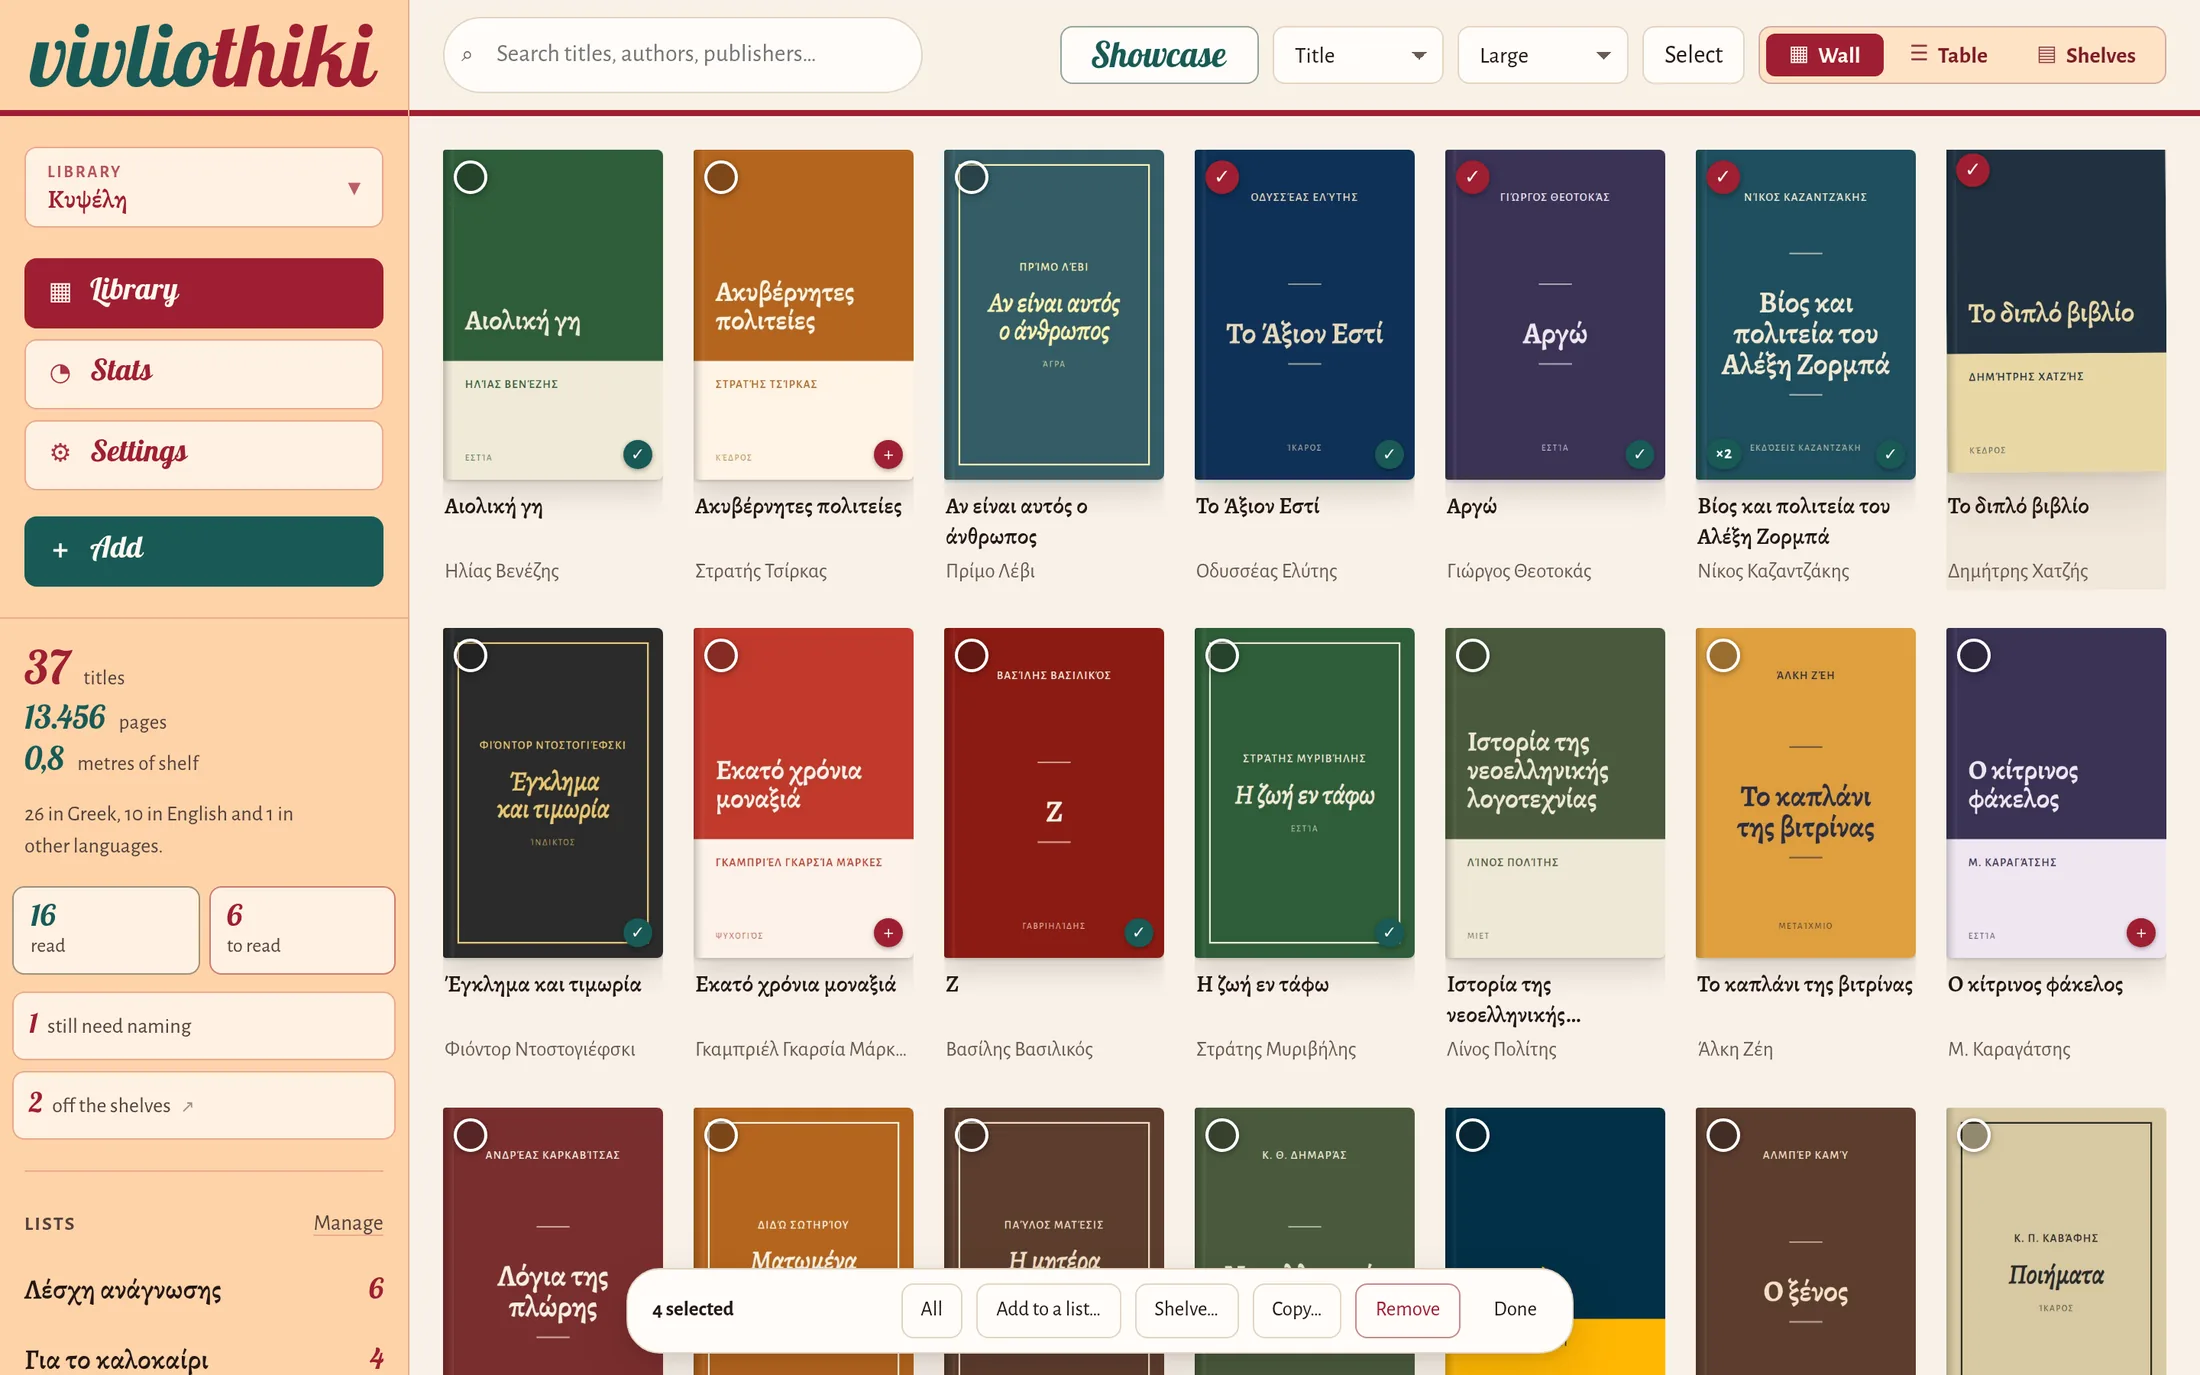Screen dimensions: 2200x1375
Task: Click plus badge on Ο κίτρινος φάκελος cover
Action: [2140, 932]
